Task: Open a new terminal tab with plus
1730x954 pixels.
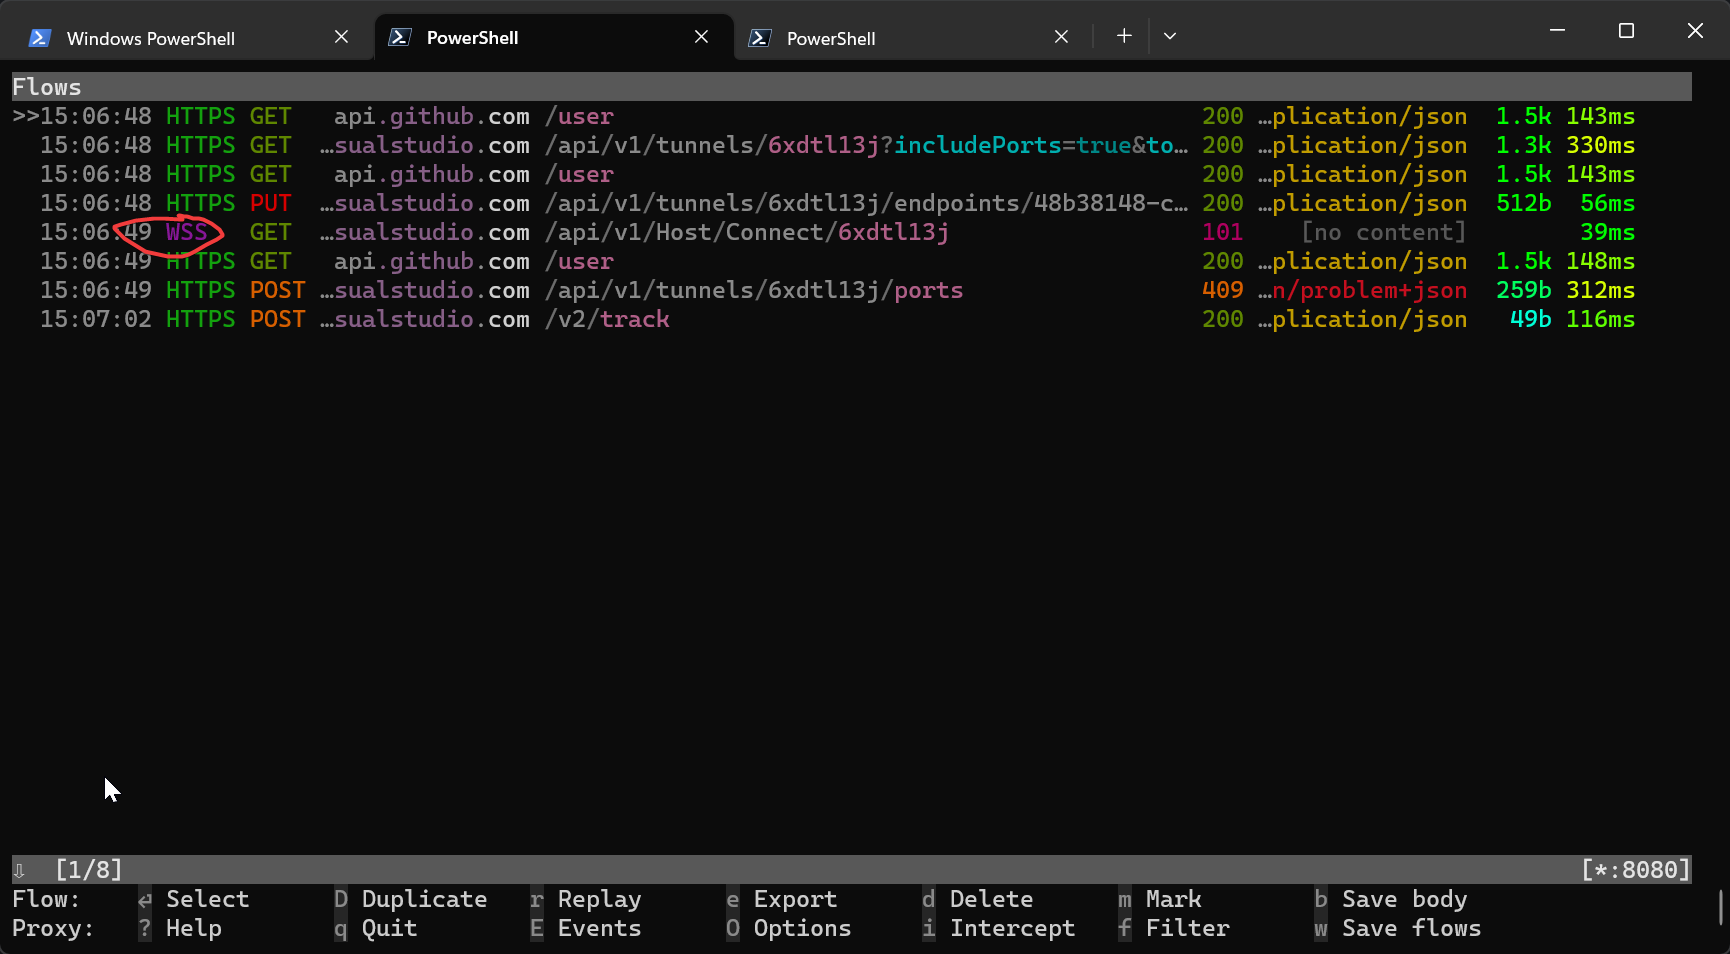Action: click(1124, 36)
